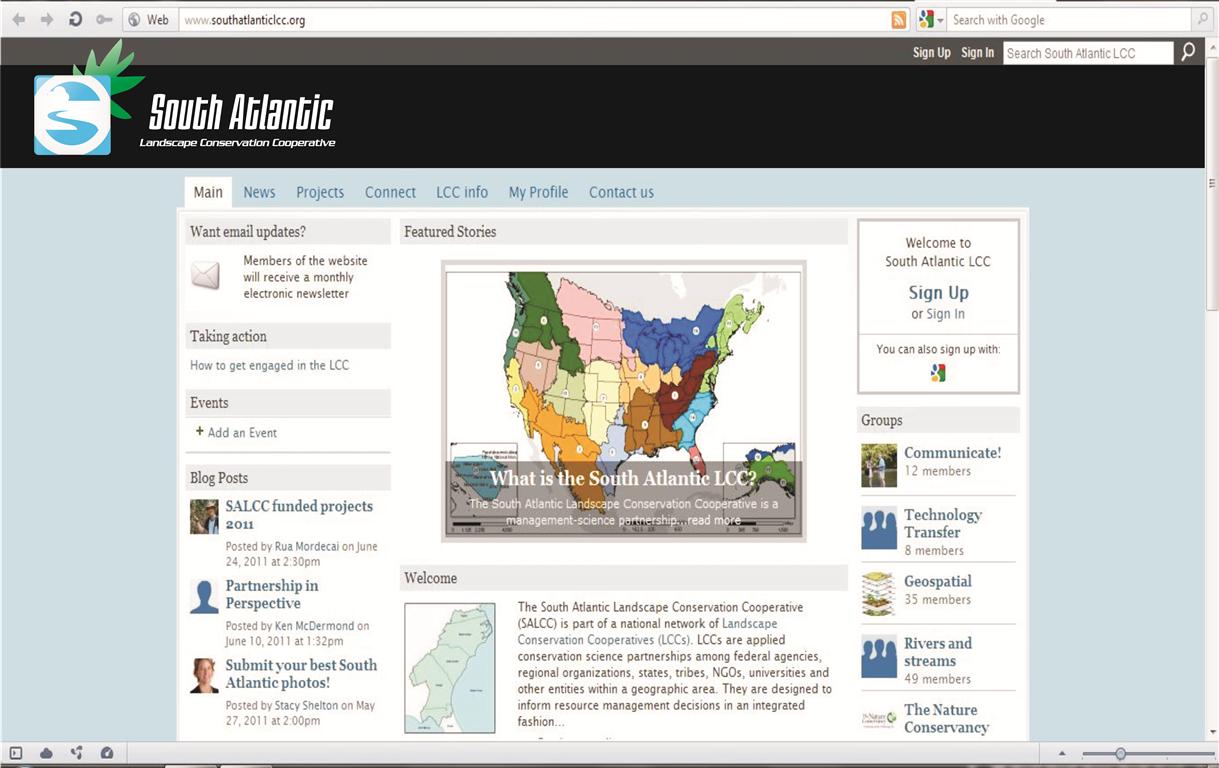Click the browser Forward arrow
1219x768 pixels.
click(x=47, y=19)
